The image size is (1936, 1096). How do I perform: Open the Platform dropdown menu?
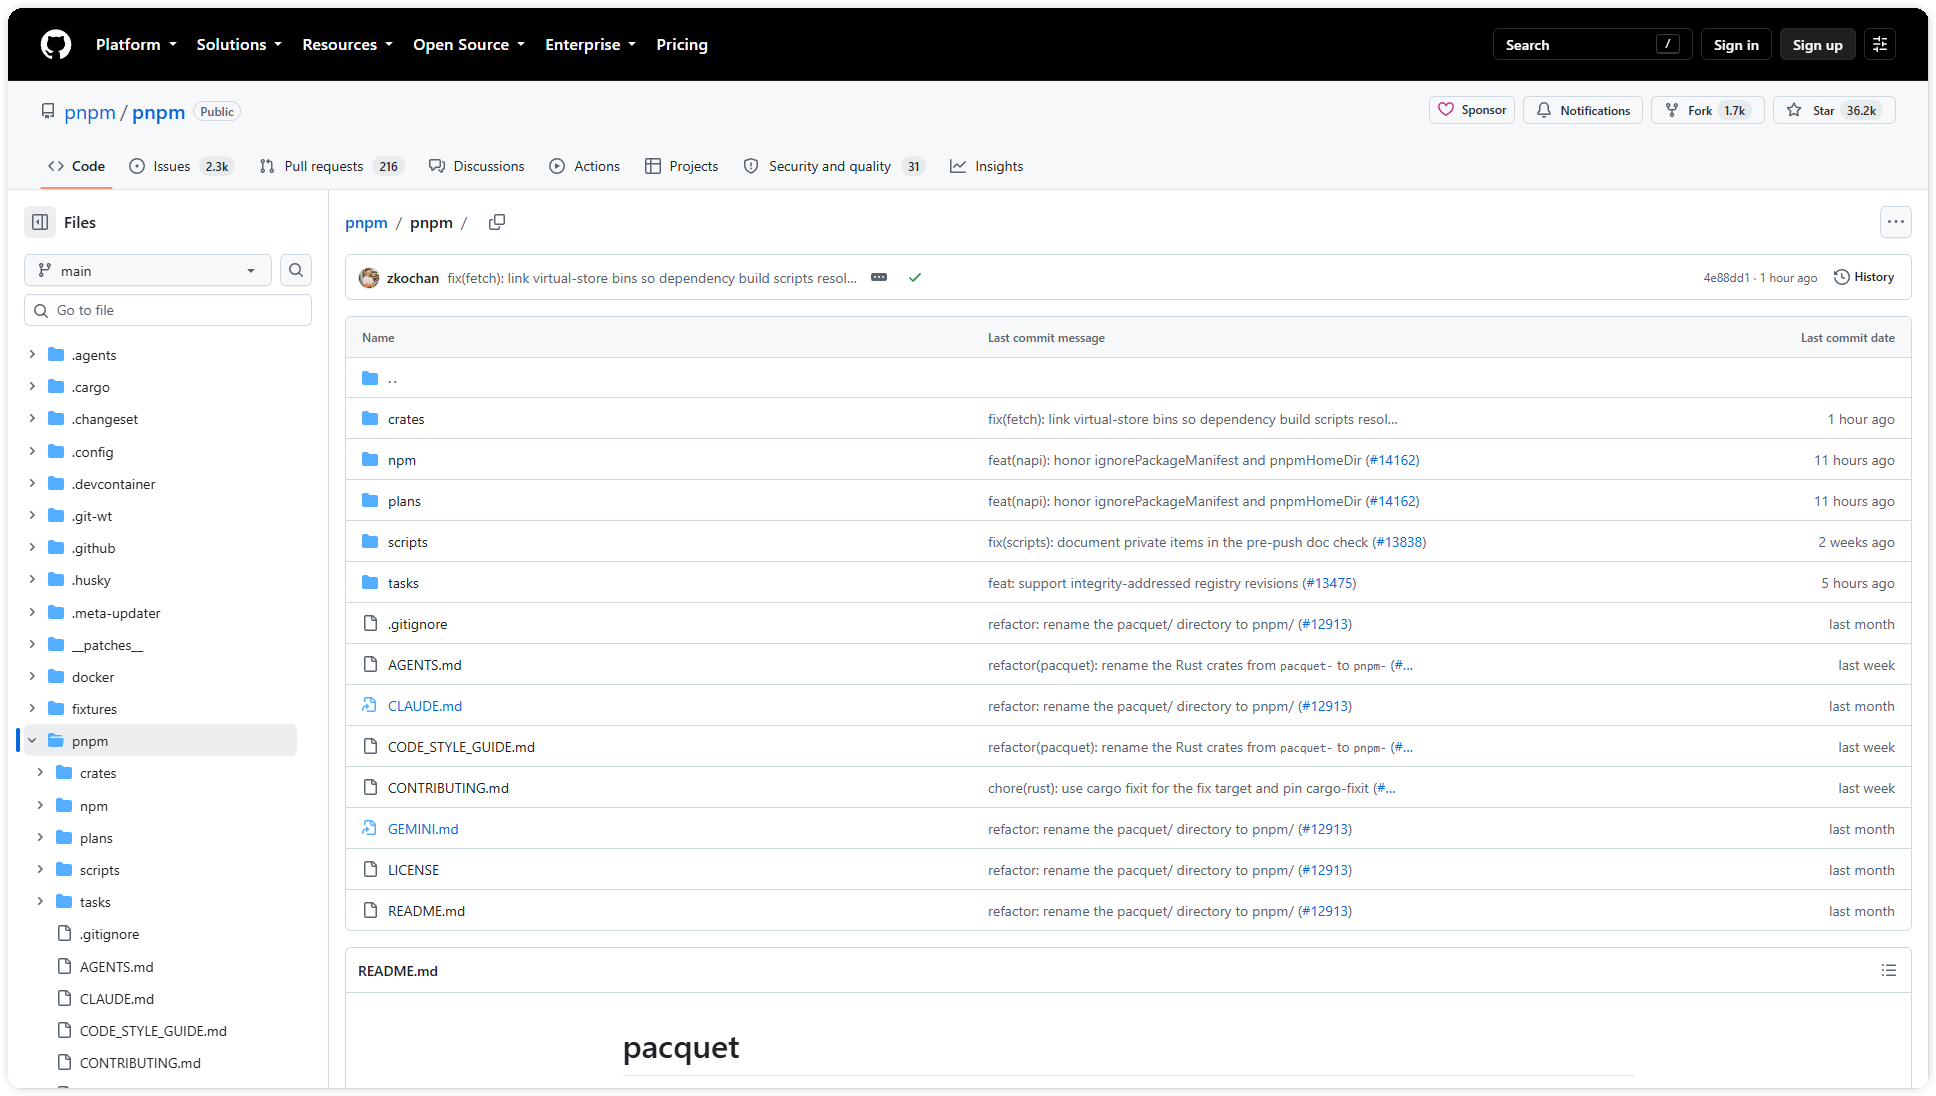(x=136, y=44)
